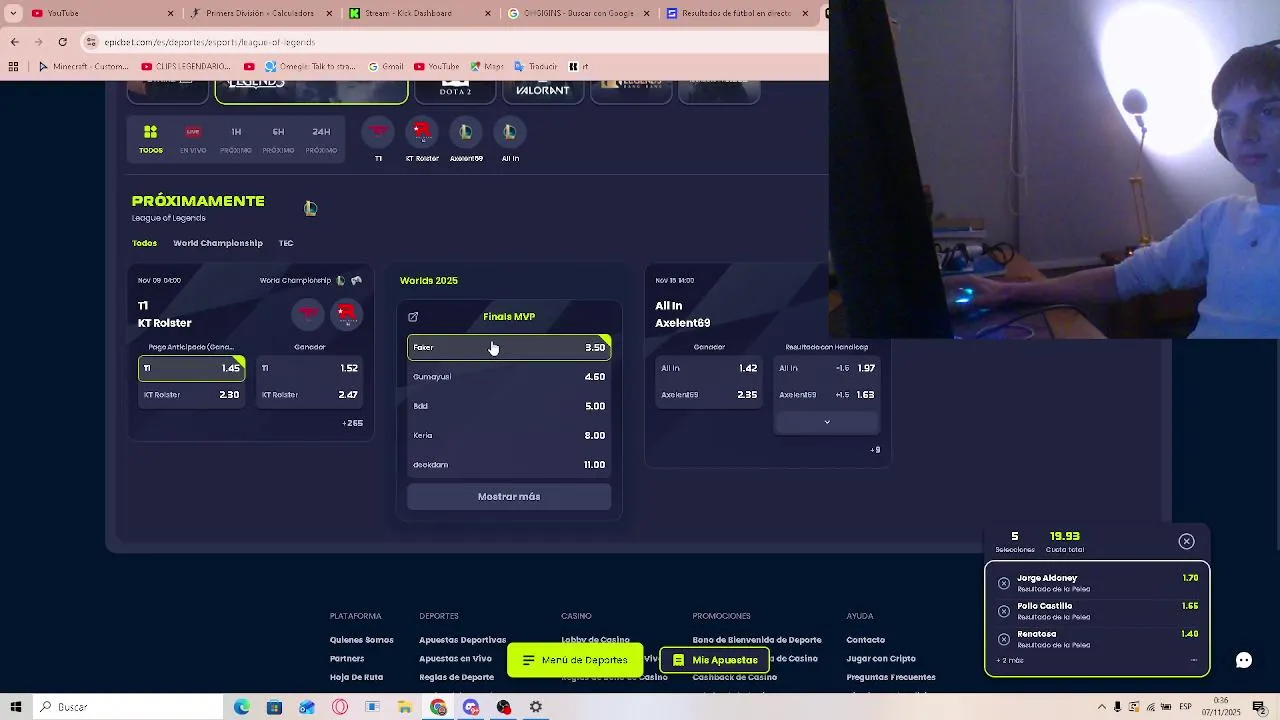Pick the All In team icon filter
This screenshot has height=720, width=1280.
(x=510, y=131)
